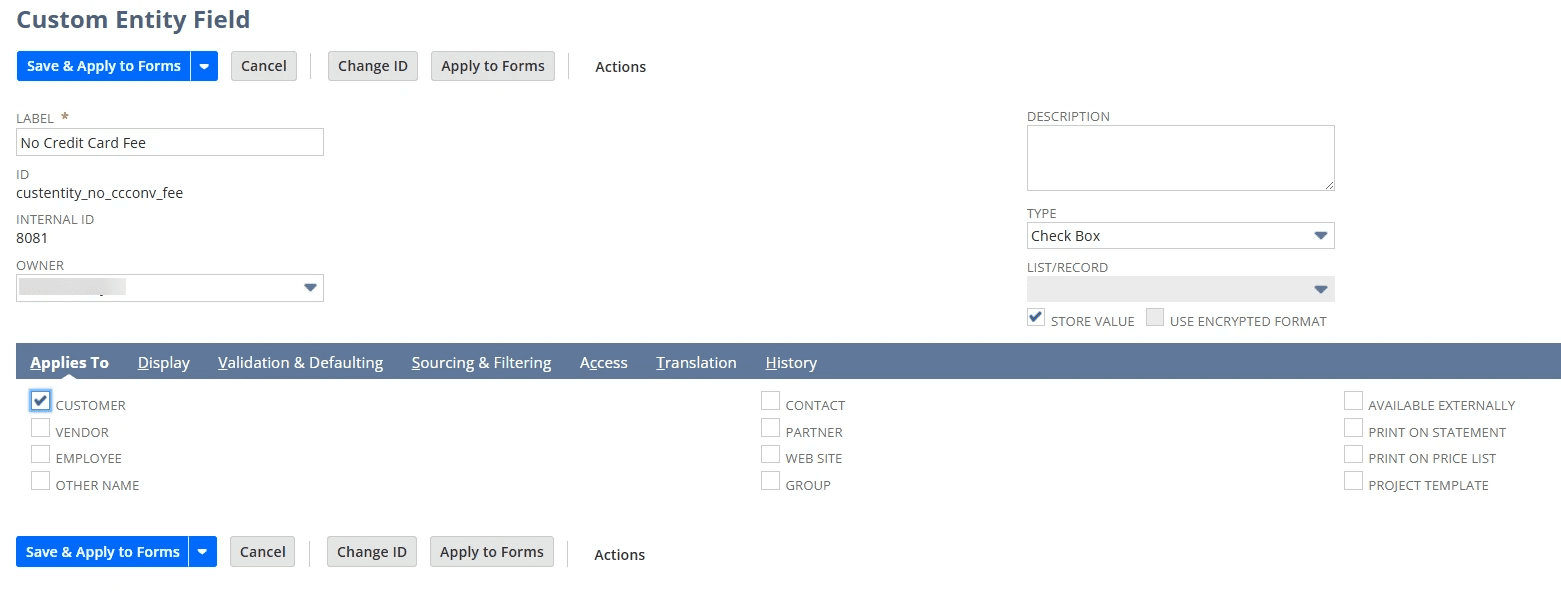Image resolution: width=1561 pixels, height=591 pixels.
Task: Click the top Apply to Forms button
Action: pyautogui.click(x=493, y=66)
